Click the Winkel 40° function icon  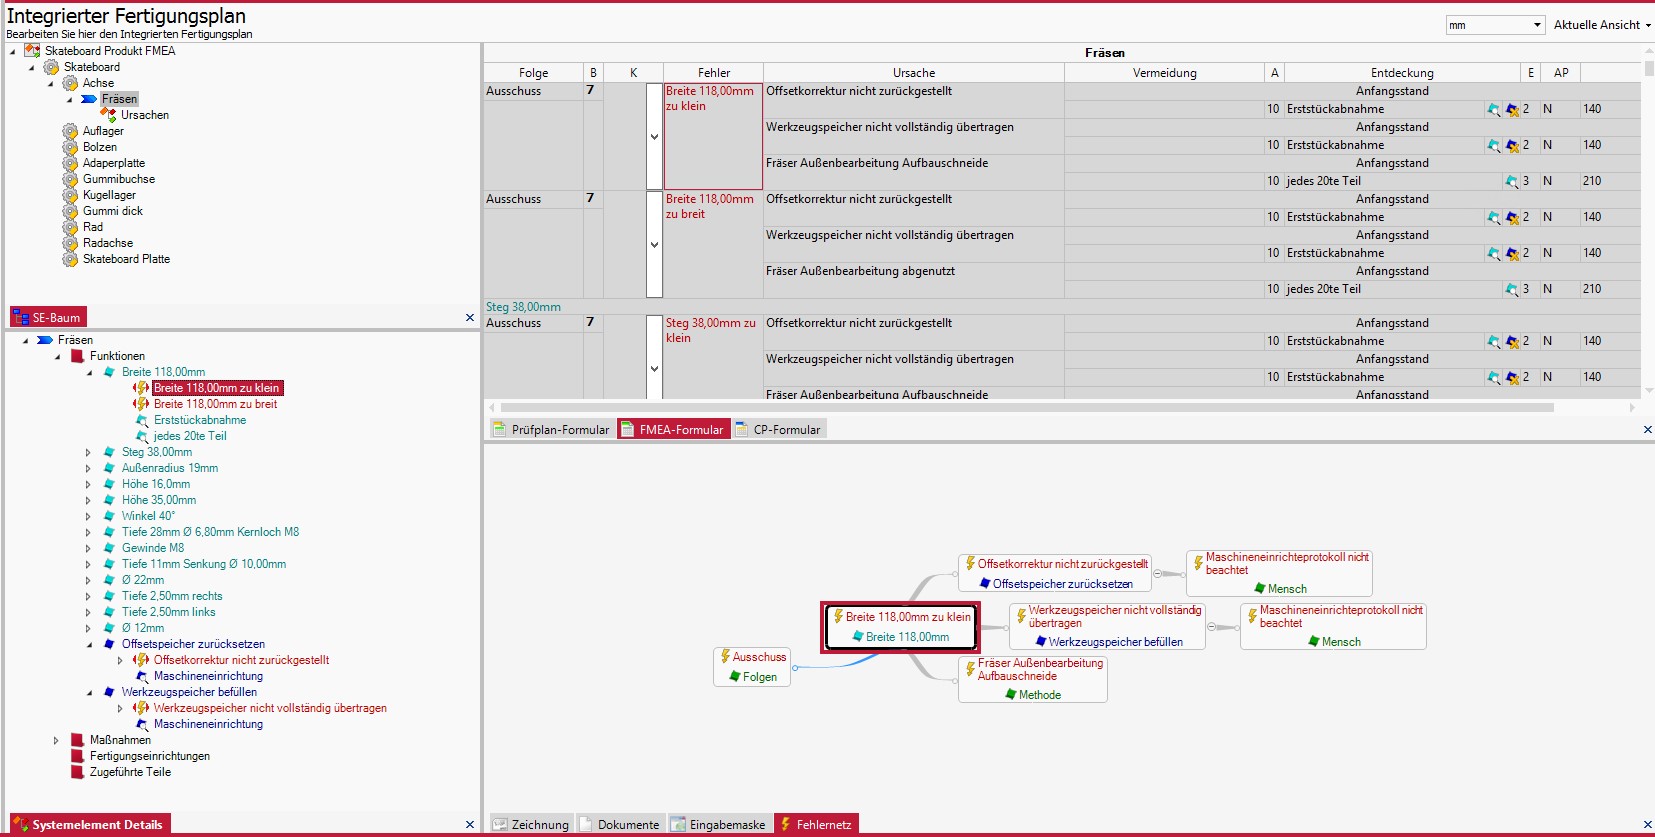click(x=109, y=516)
